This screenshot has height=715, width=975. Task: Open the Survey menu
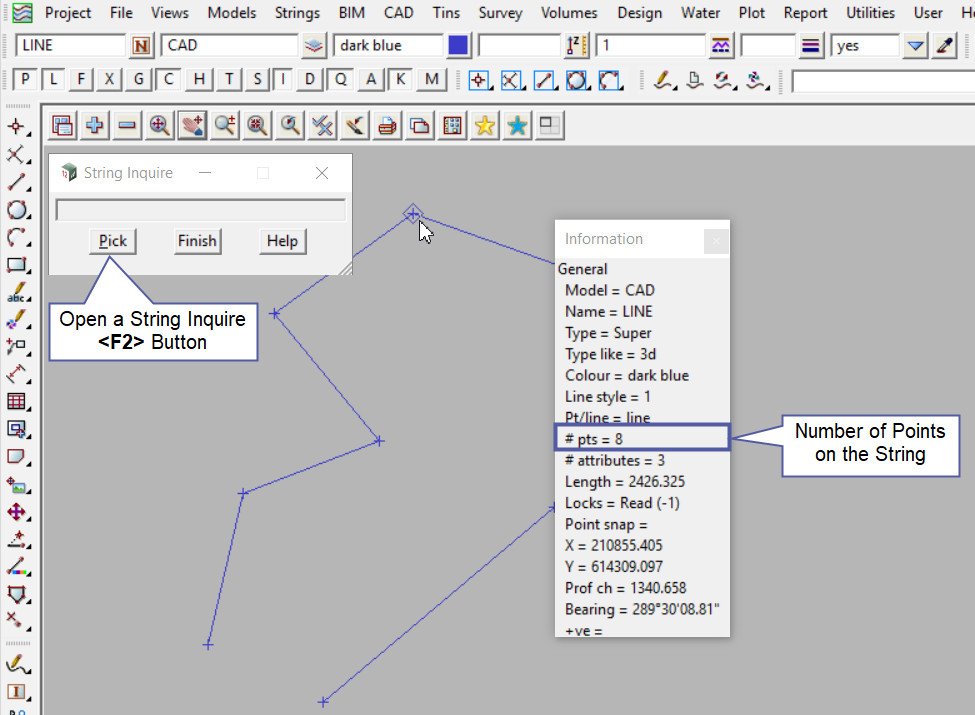tap(500, 13)
